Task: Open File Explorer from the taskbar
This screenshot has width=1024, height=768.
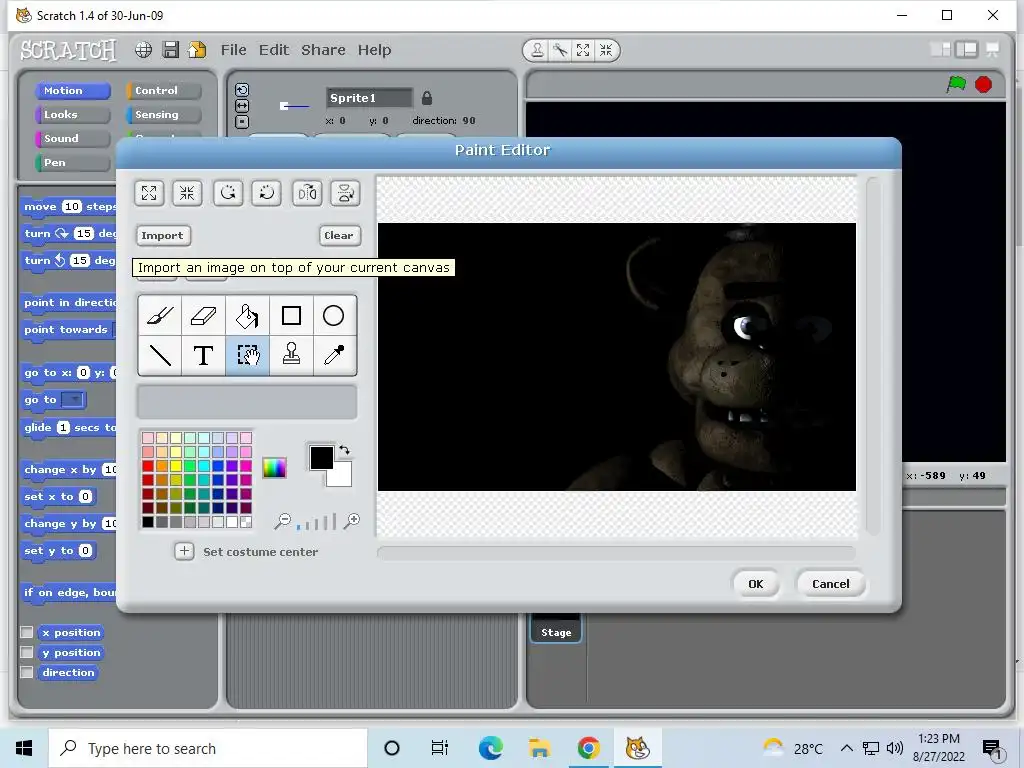Action: tap(539, 748)
